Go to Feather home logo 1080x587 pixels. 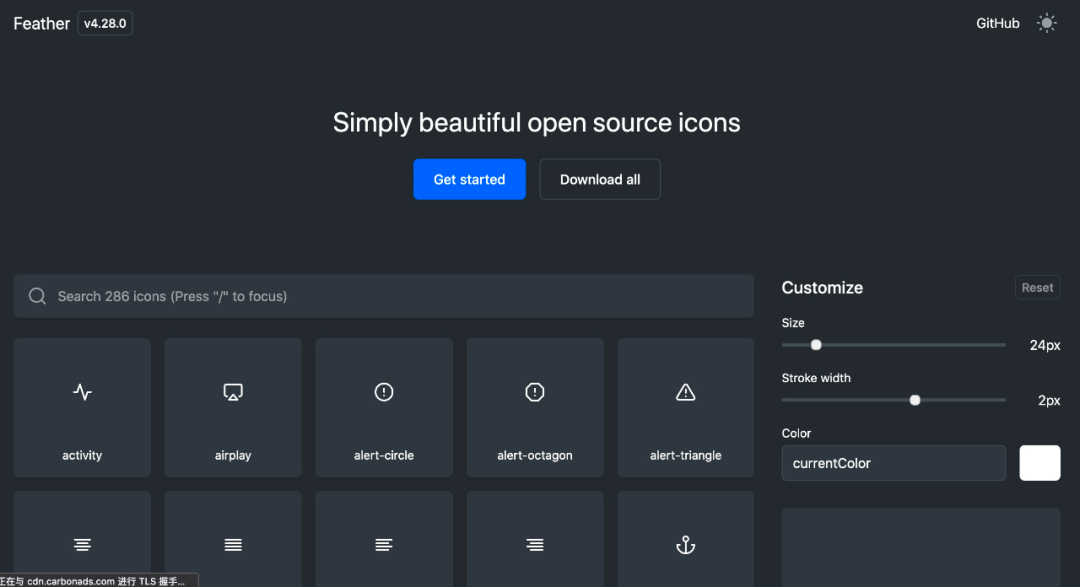pyautogui.click(x=41, y=23)
